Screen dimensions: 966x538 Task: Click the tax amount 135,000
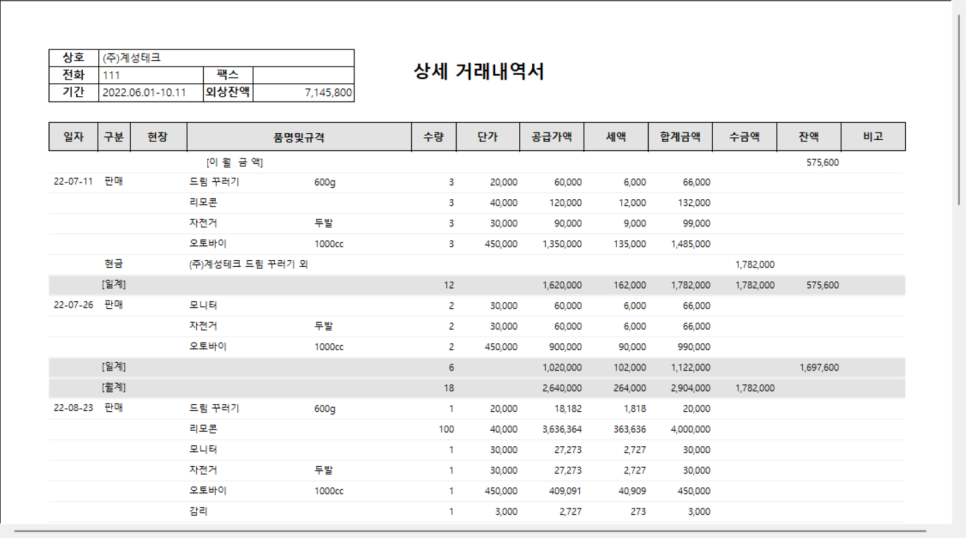[x=630, y=244]
